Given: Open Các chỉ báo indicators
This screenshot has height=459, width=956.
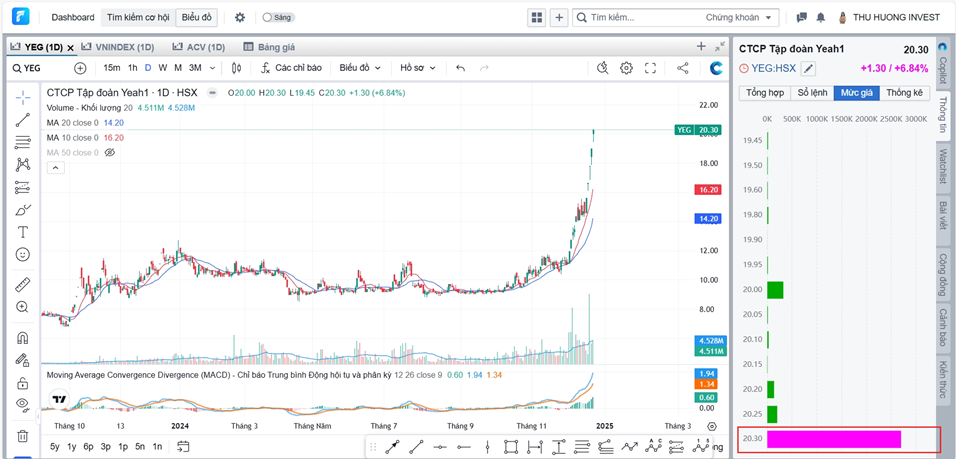Looking at the screenshot, I should 291,68.
